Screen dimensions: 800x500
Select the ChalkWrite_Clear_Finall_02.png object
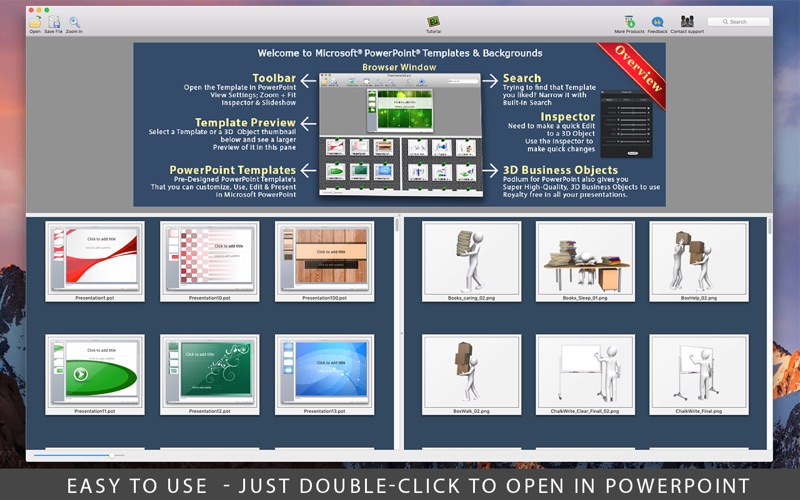(585, 374)
